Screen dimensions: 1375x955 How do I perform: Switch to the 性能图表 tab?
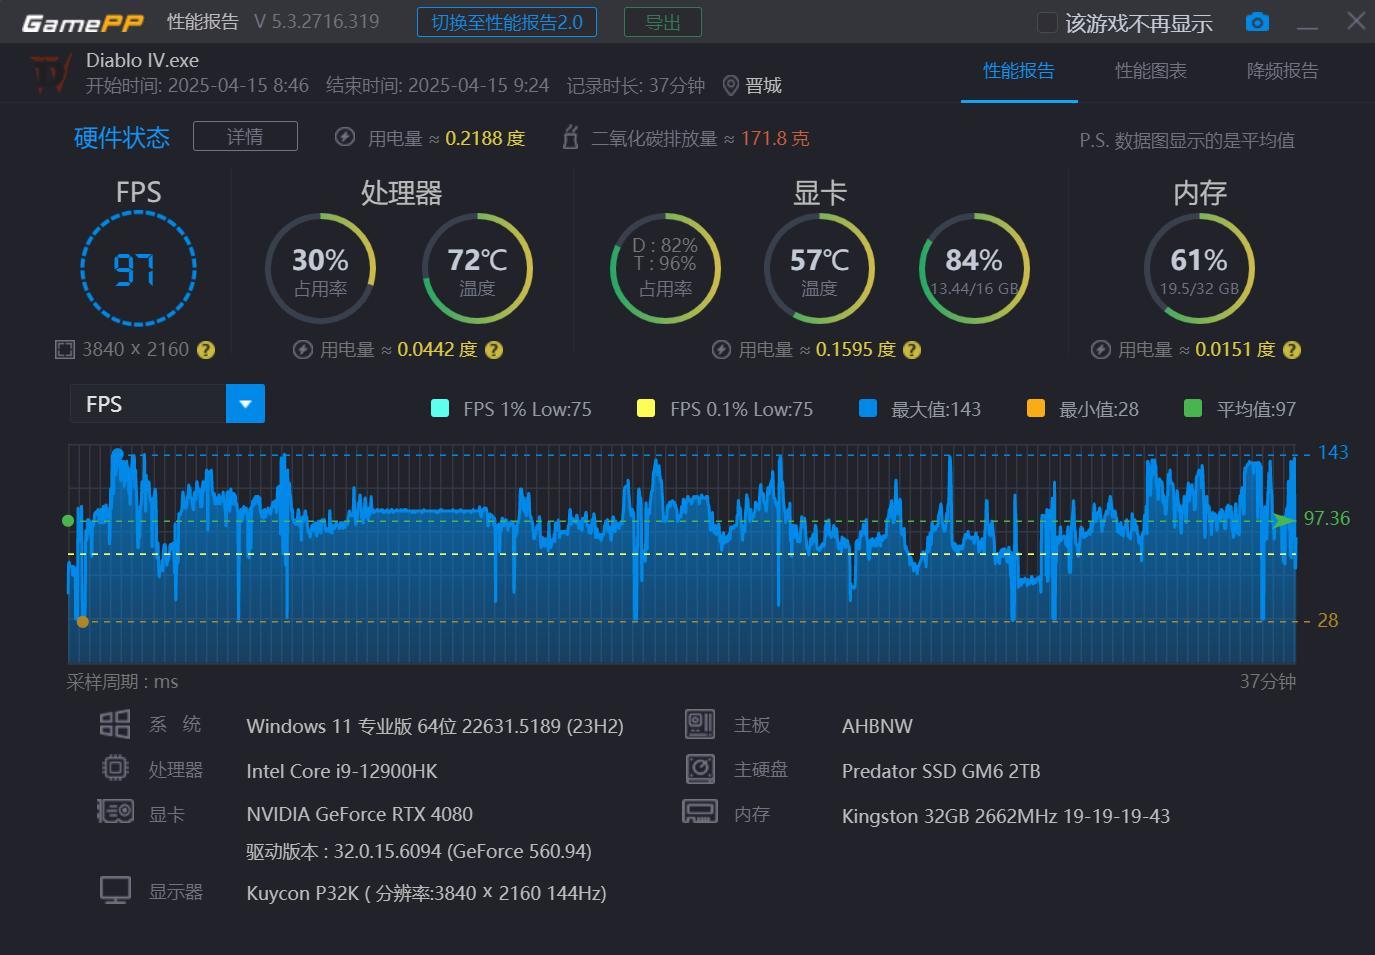[x=1151, y=71]
